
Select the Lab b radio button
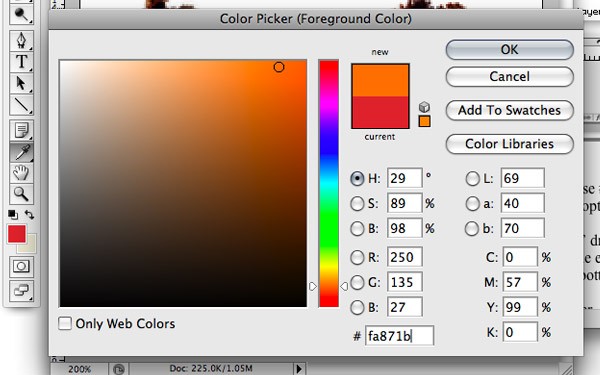pos(472,229)
